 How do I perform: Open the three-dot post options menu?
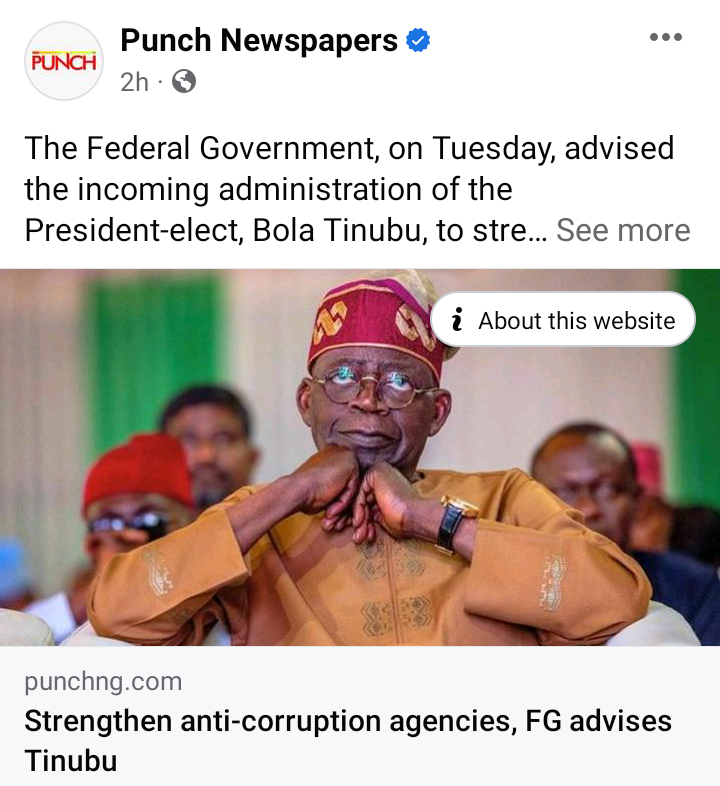[x=665, y=37]
